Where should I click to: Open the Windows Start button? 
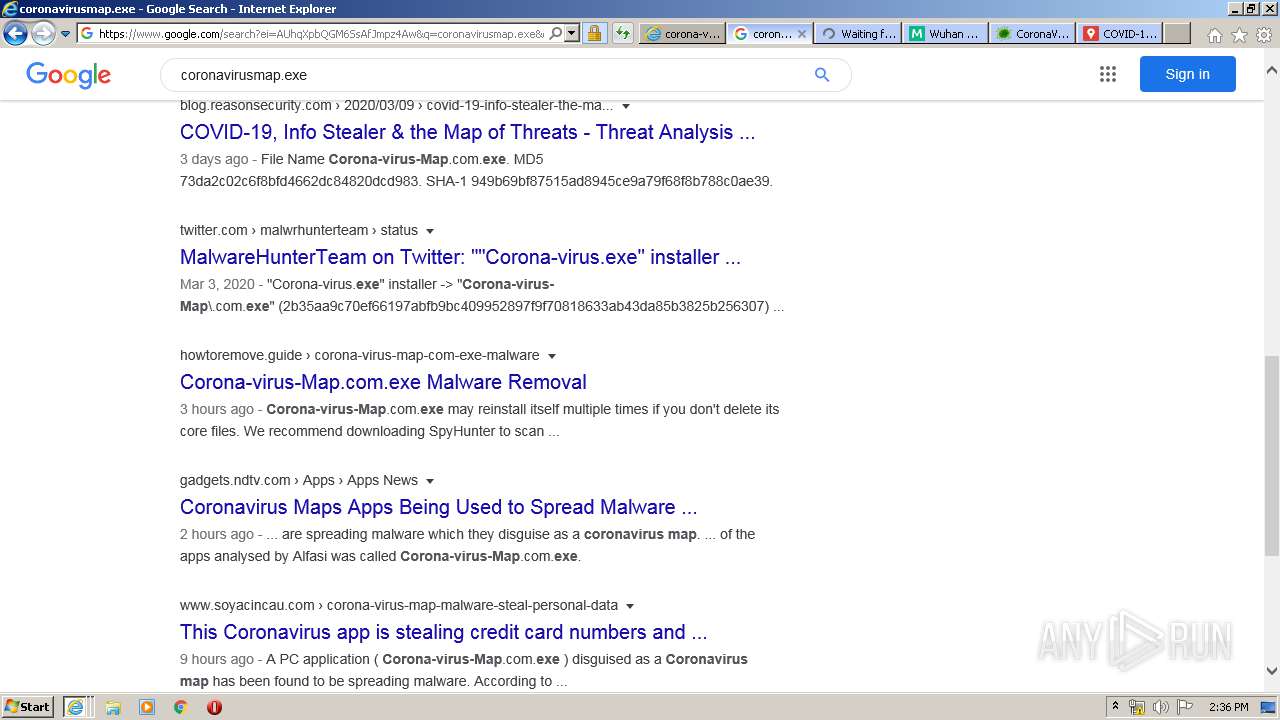click(28, 707)
